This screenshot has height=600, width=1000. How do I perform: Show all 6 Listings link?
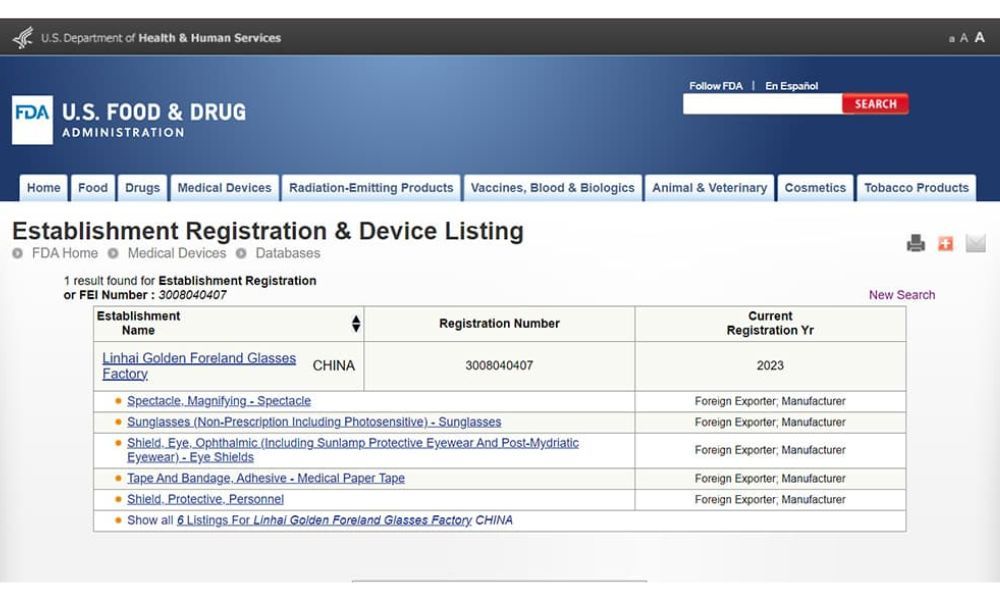(x=324, y=520)
